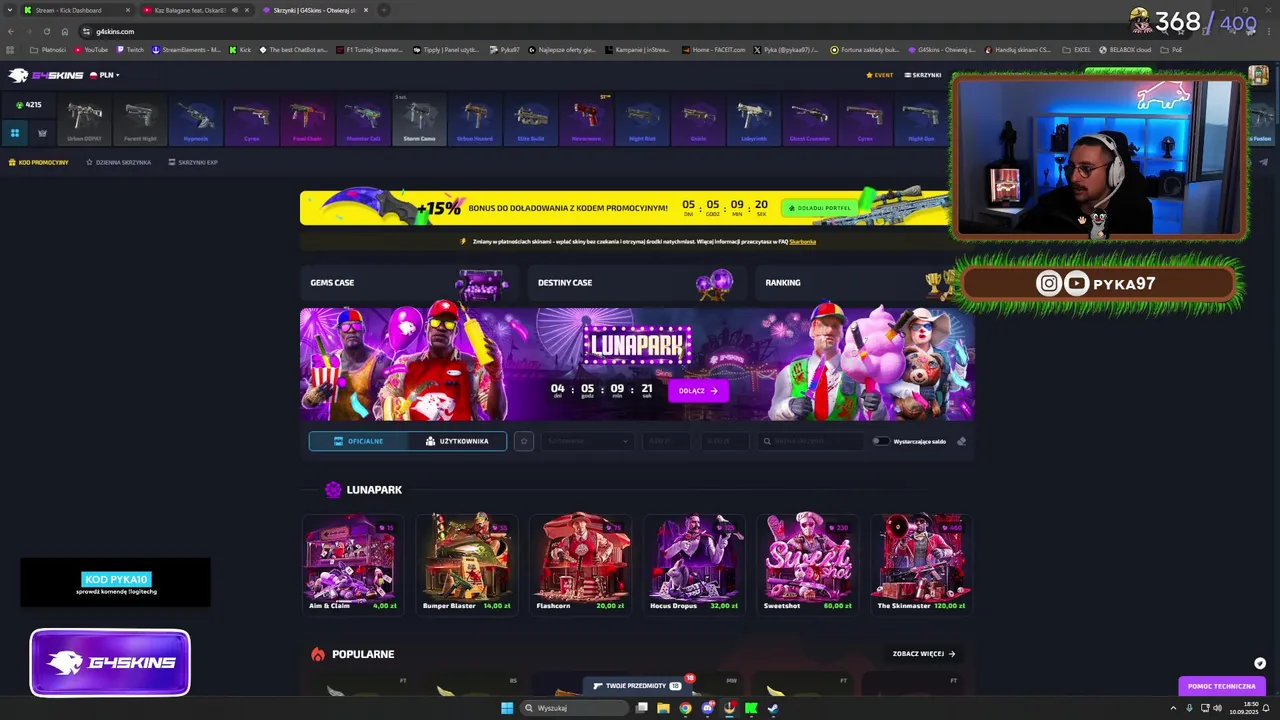Viewport: 1280px width, 720px height.
Task: Open the TWOJE PRZEDMIOTY bar
Action: point(637,686)
